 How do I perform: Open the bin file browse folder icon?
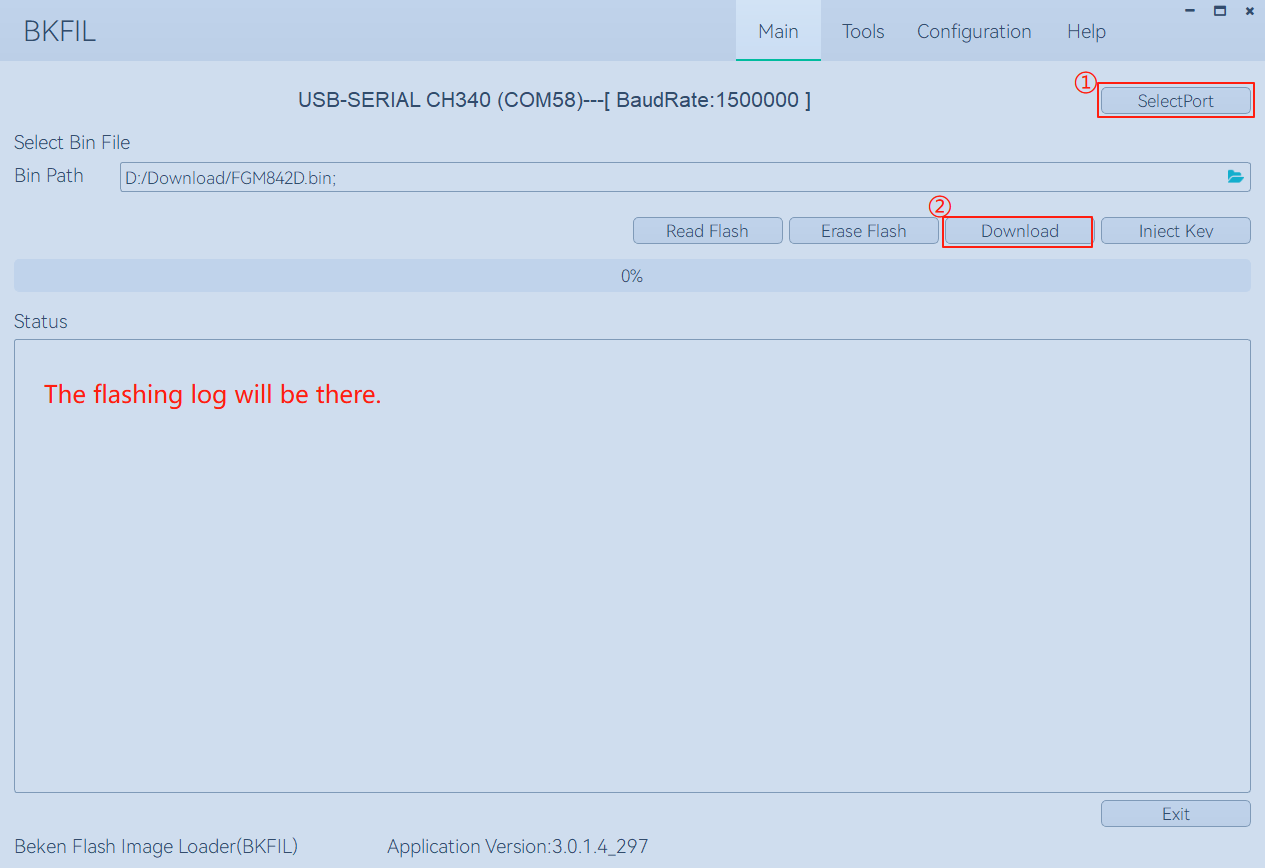point(1236,177)
